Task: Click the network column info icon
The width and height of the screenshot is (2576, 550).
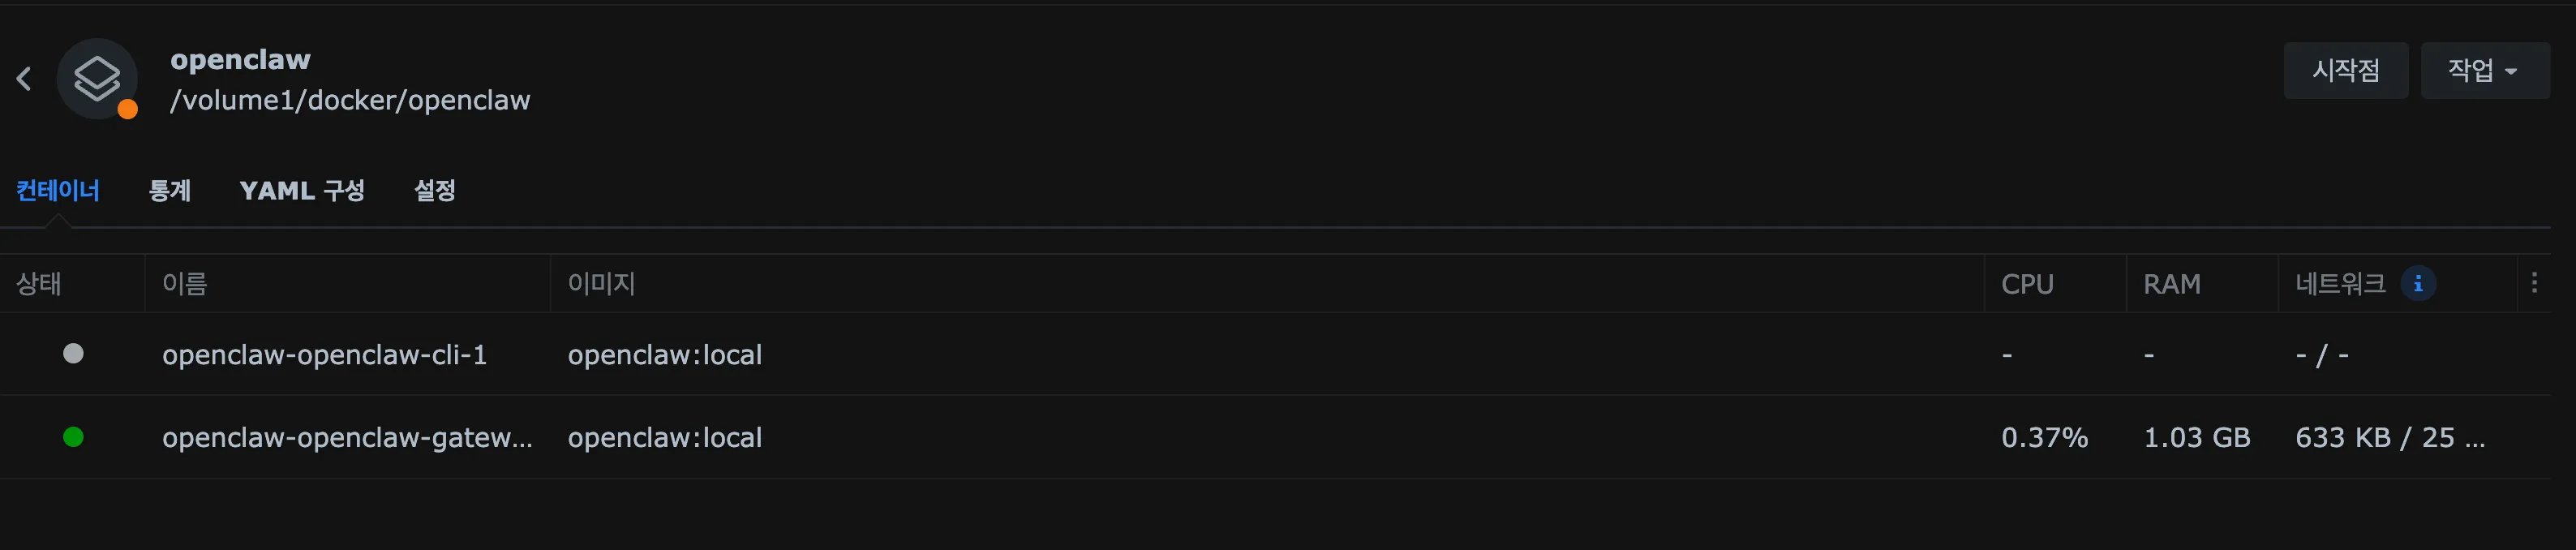Action: 2418,284
